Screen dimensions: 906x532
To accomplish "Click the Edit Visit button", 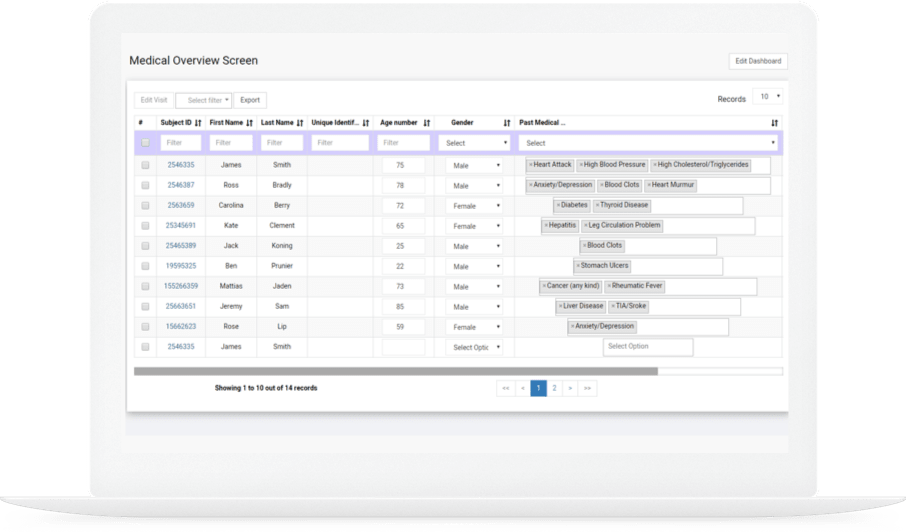I will click(154, 100).
